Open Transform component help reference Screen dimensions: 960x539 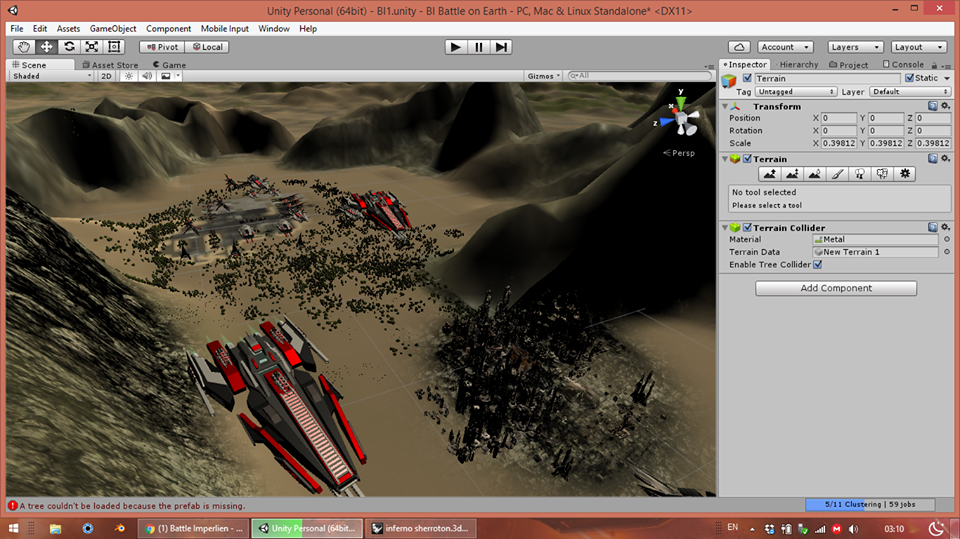[x=932, y=106]
